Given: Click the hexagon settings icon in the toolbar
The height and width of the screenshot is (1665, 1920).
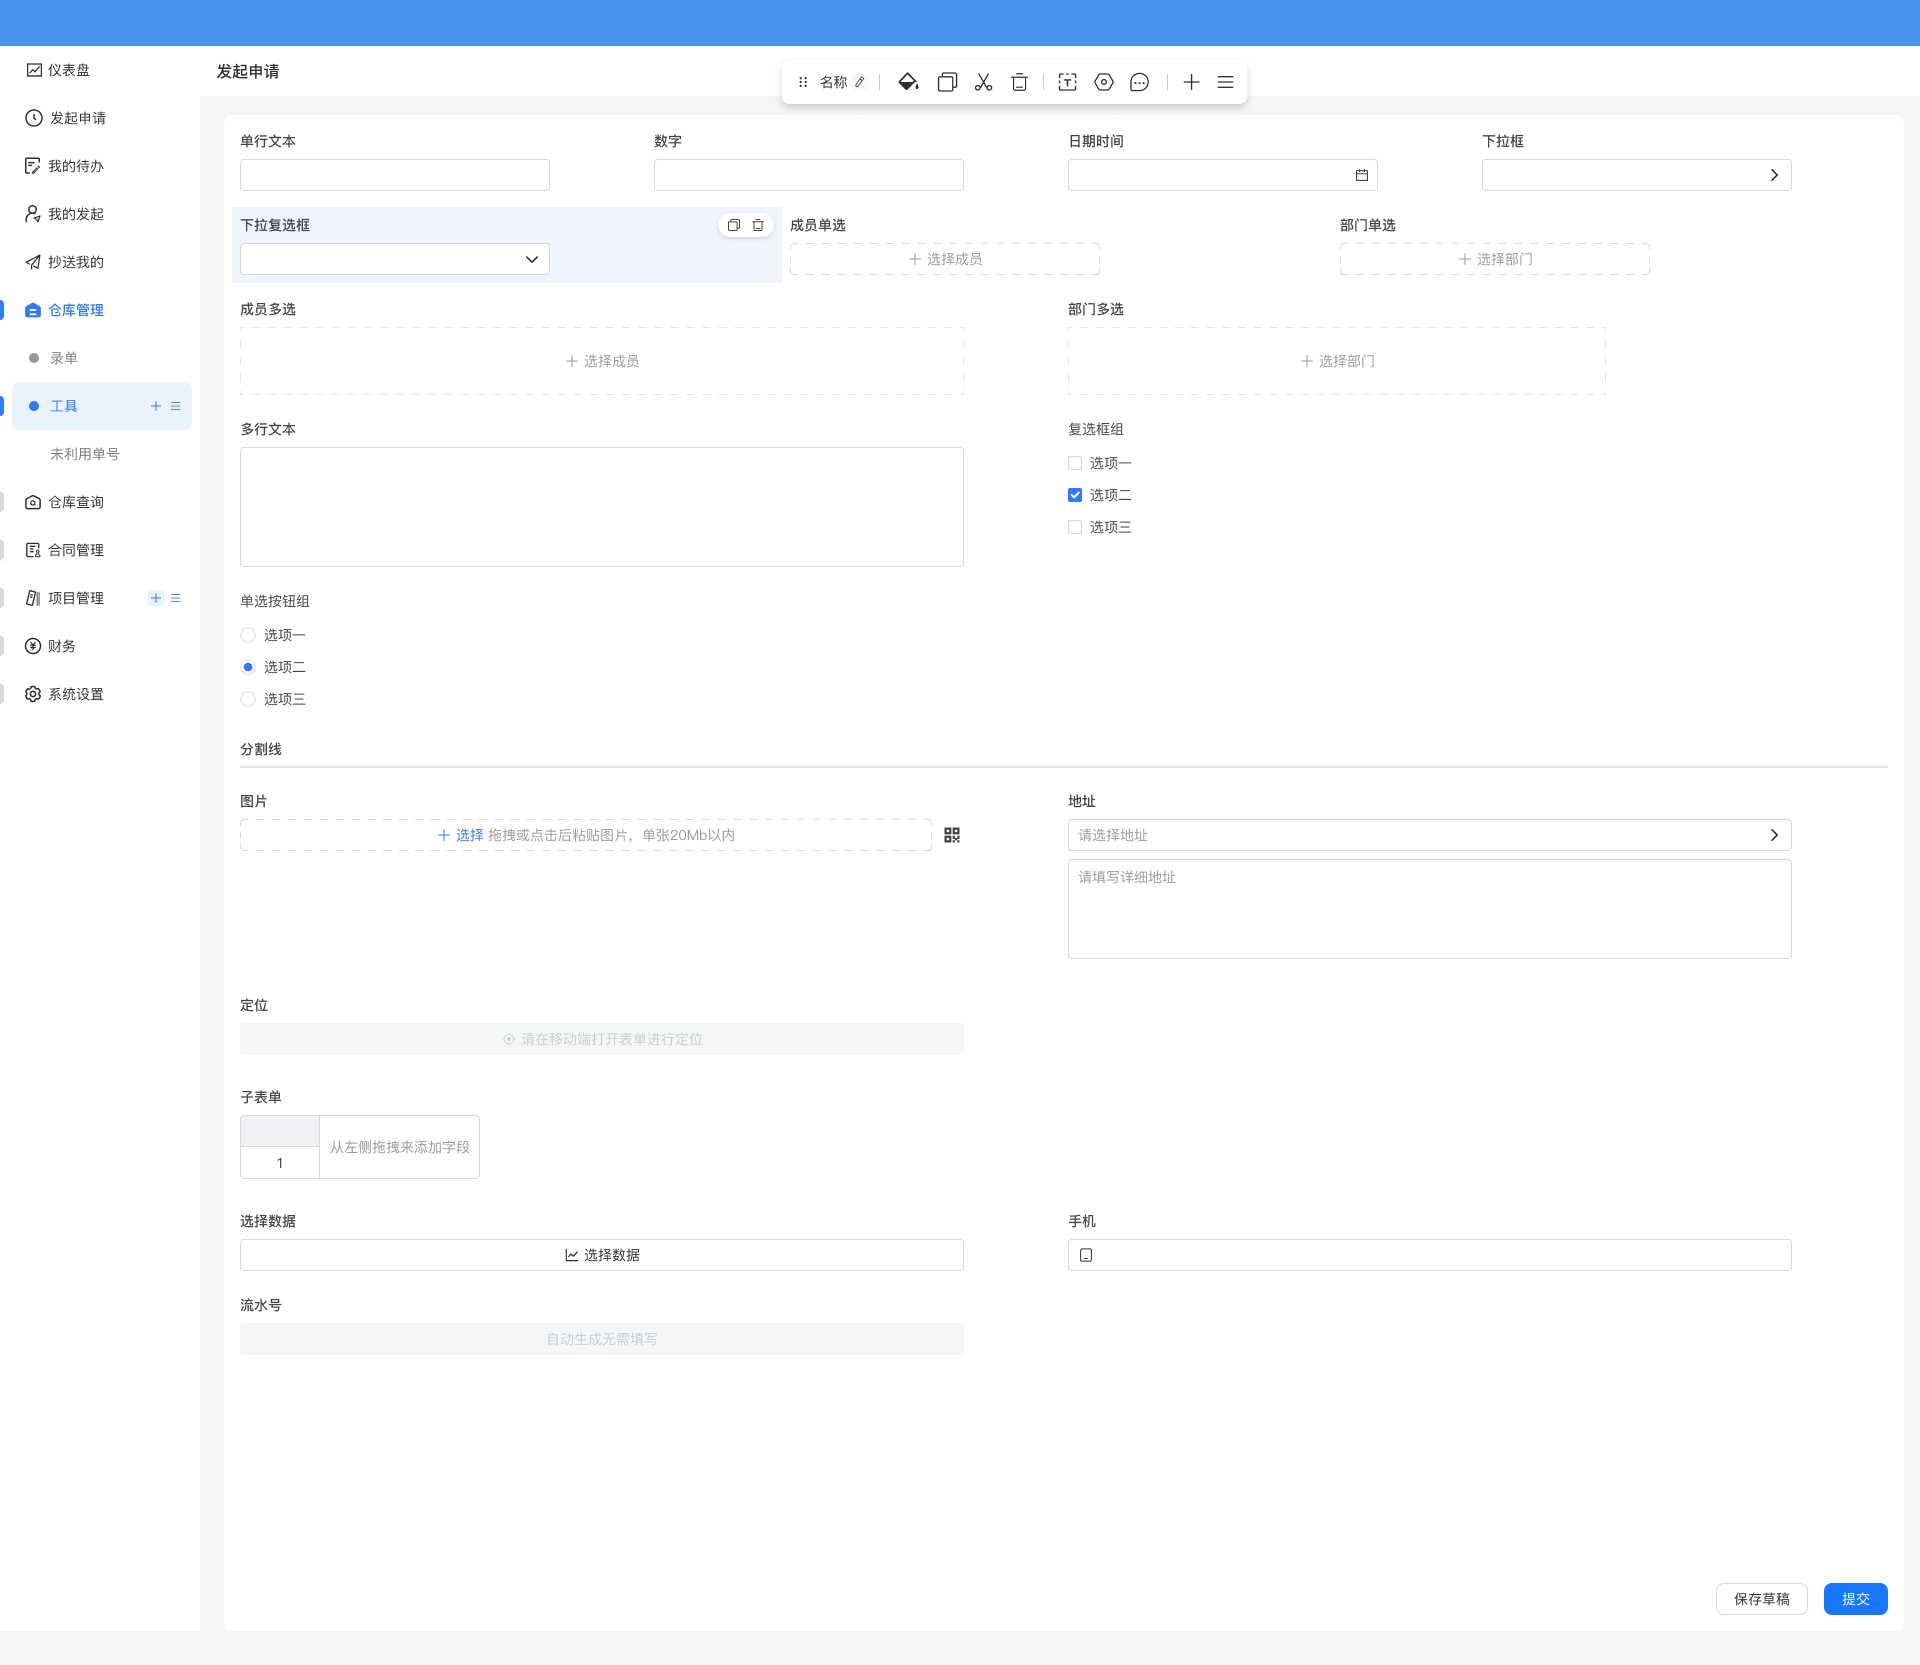Looking at the screenshot, I should point(1103,82).
